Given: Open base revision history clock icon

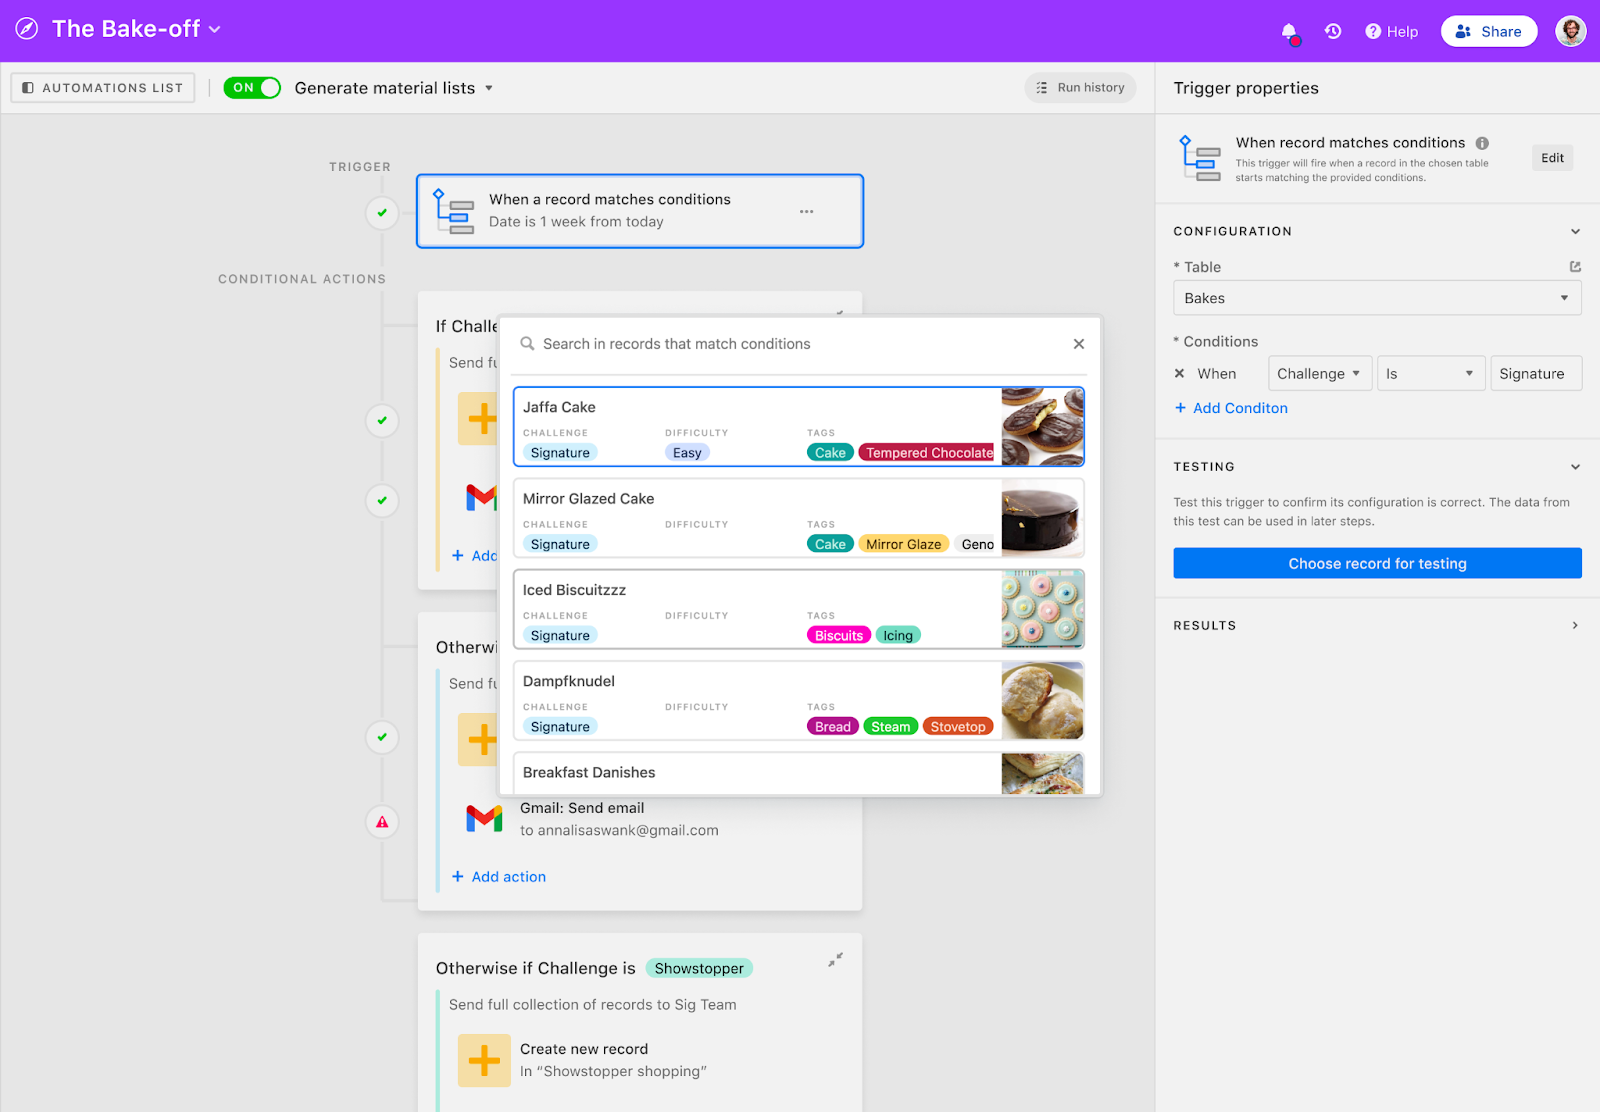Looking at the screenshot, I should pyautogui.click(x=1333, y=31).
